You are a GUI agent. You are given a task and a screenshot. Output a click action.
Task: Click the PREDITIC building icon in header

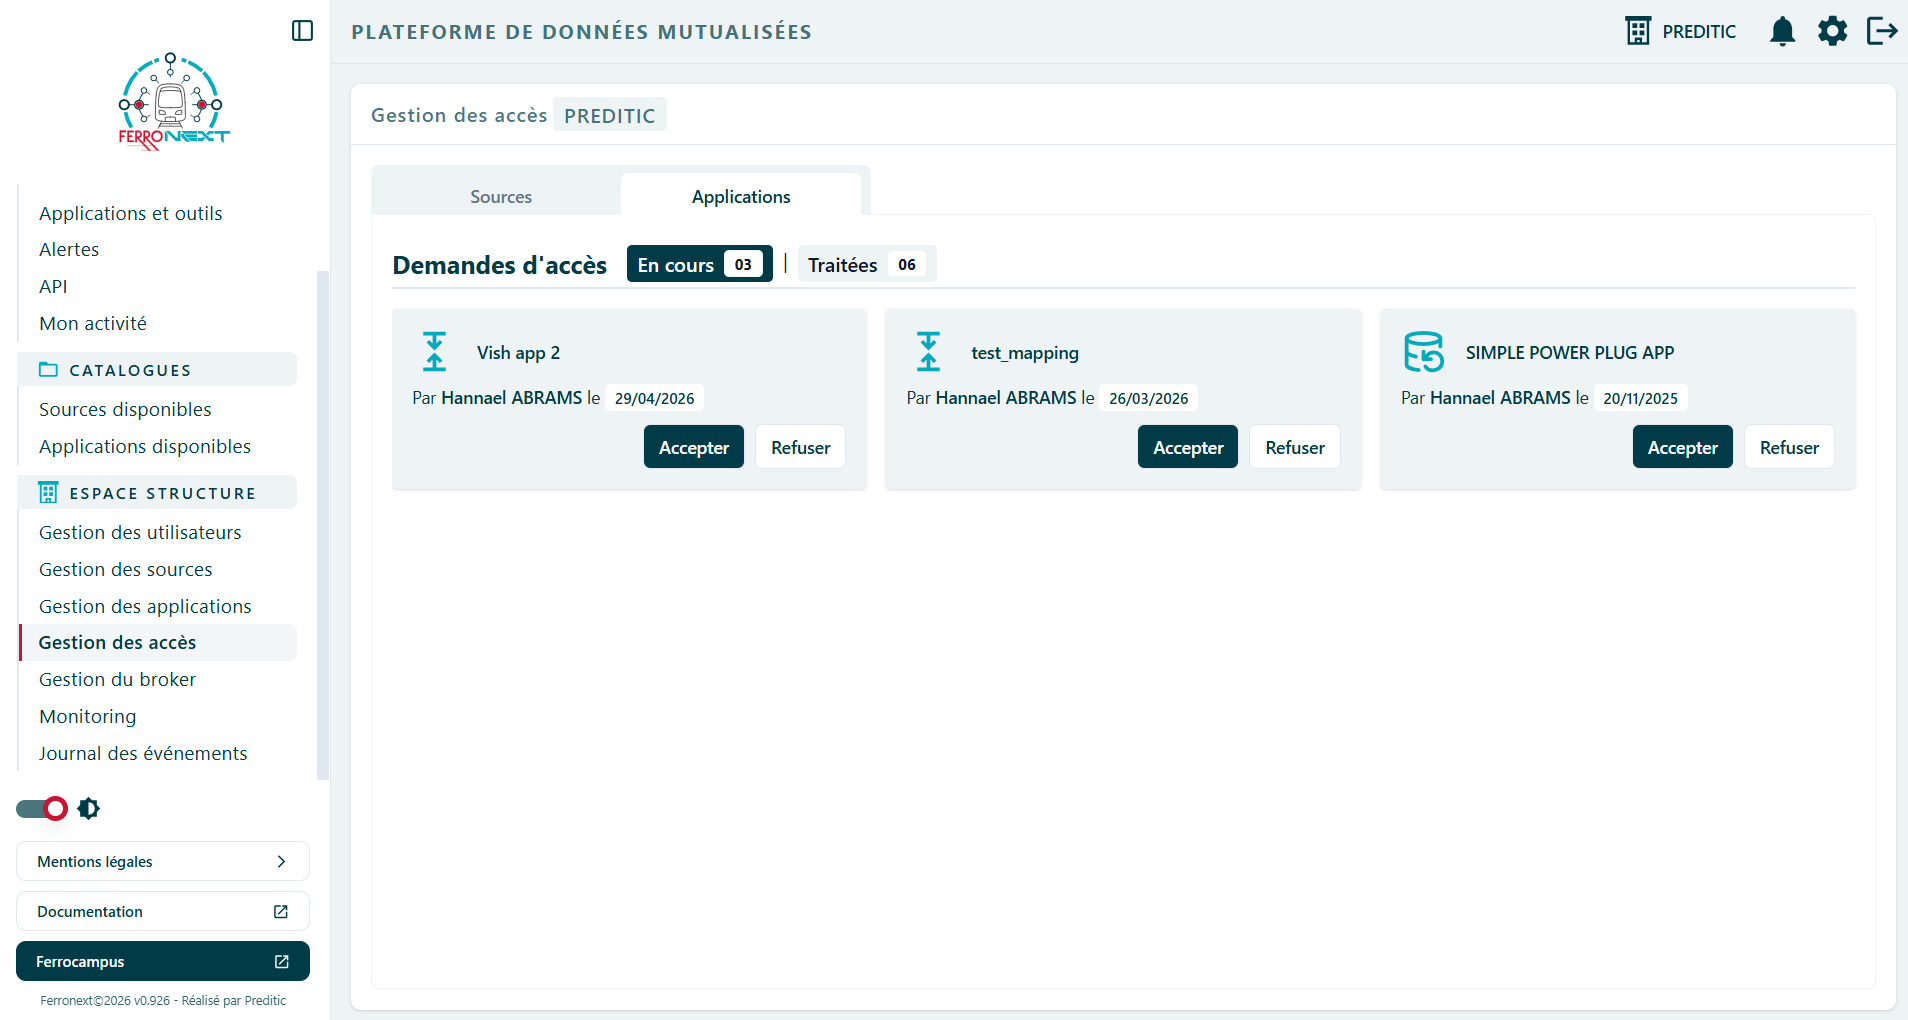[1638, 31]
